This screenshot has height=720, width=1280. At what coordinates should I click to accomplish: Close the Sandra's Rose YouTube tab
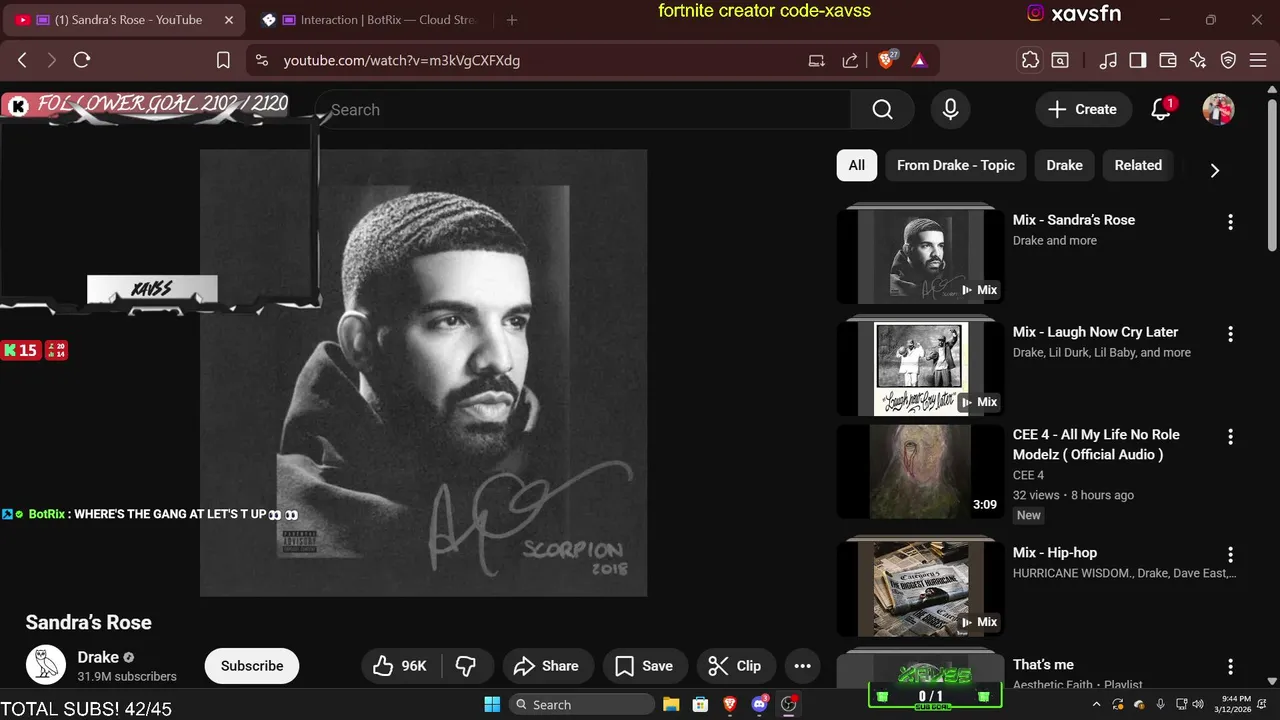(228, 20)
